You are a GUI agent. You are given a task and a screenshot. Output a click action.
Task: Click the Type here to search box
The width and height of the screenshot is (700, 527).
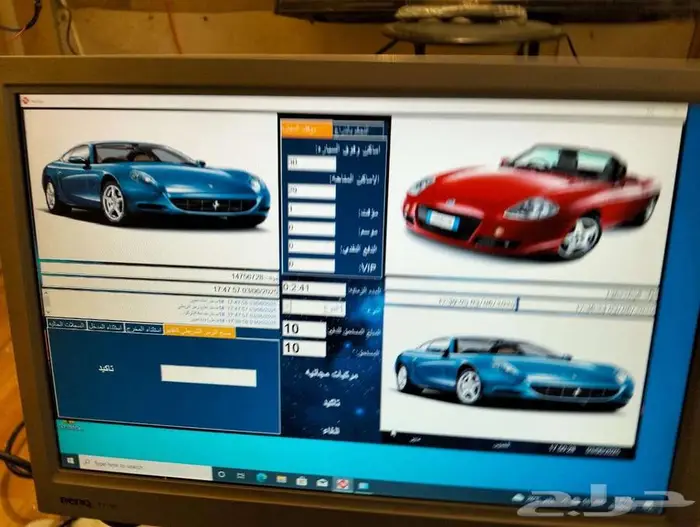click(145, 466)
